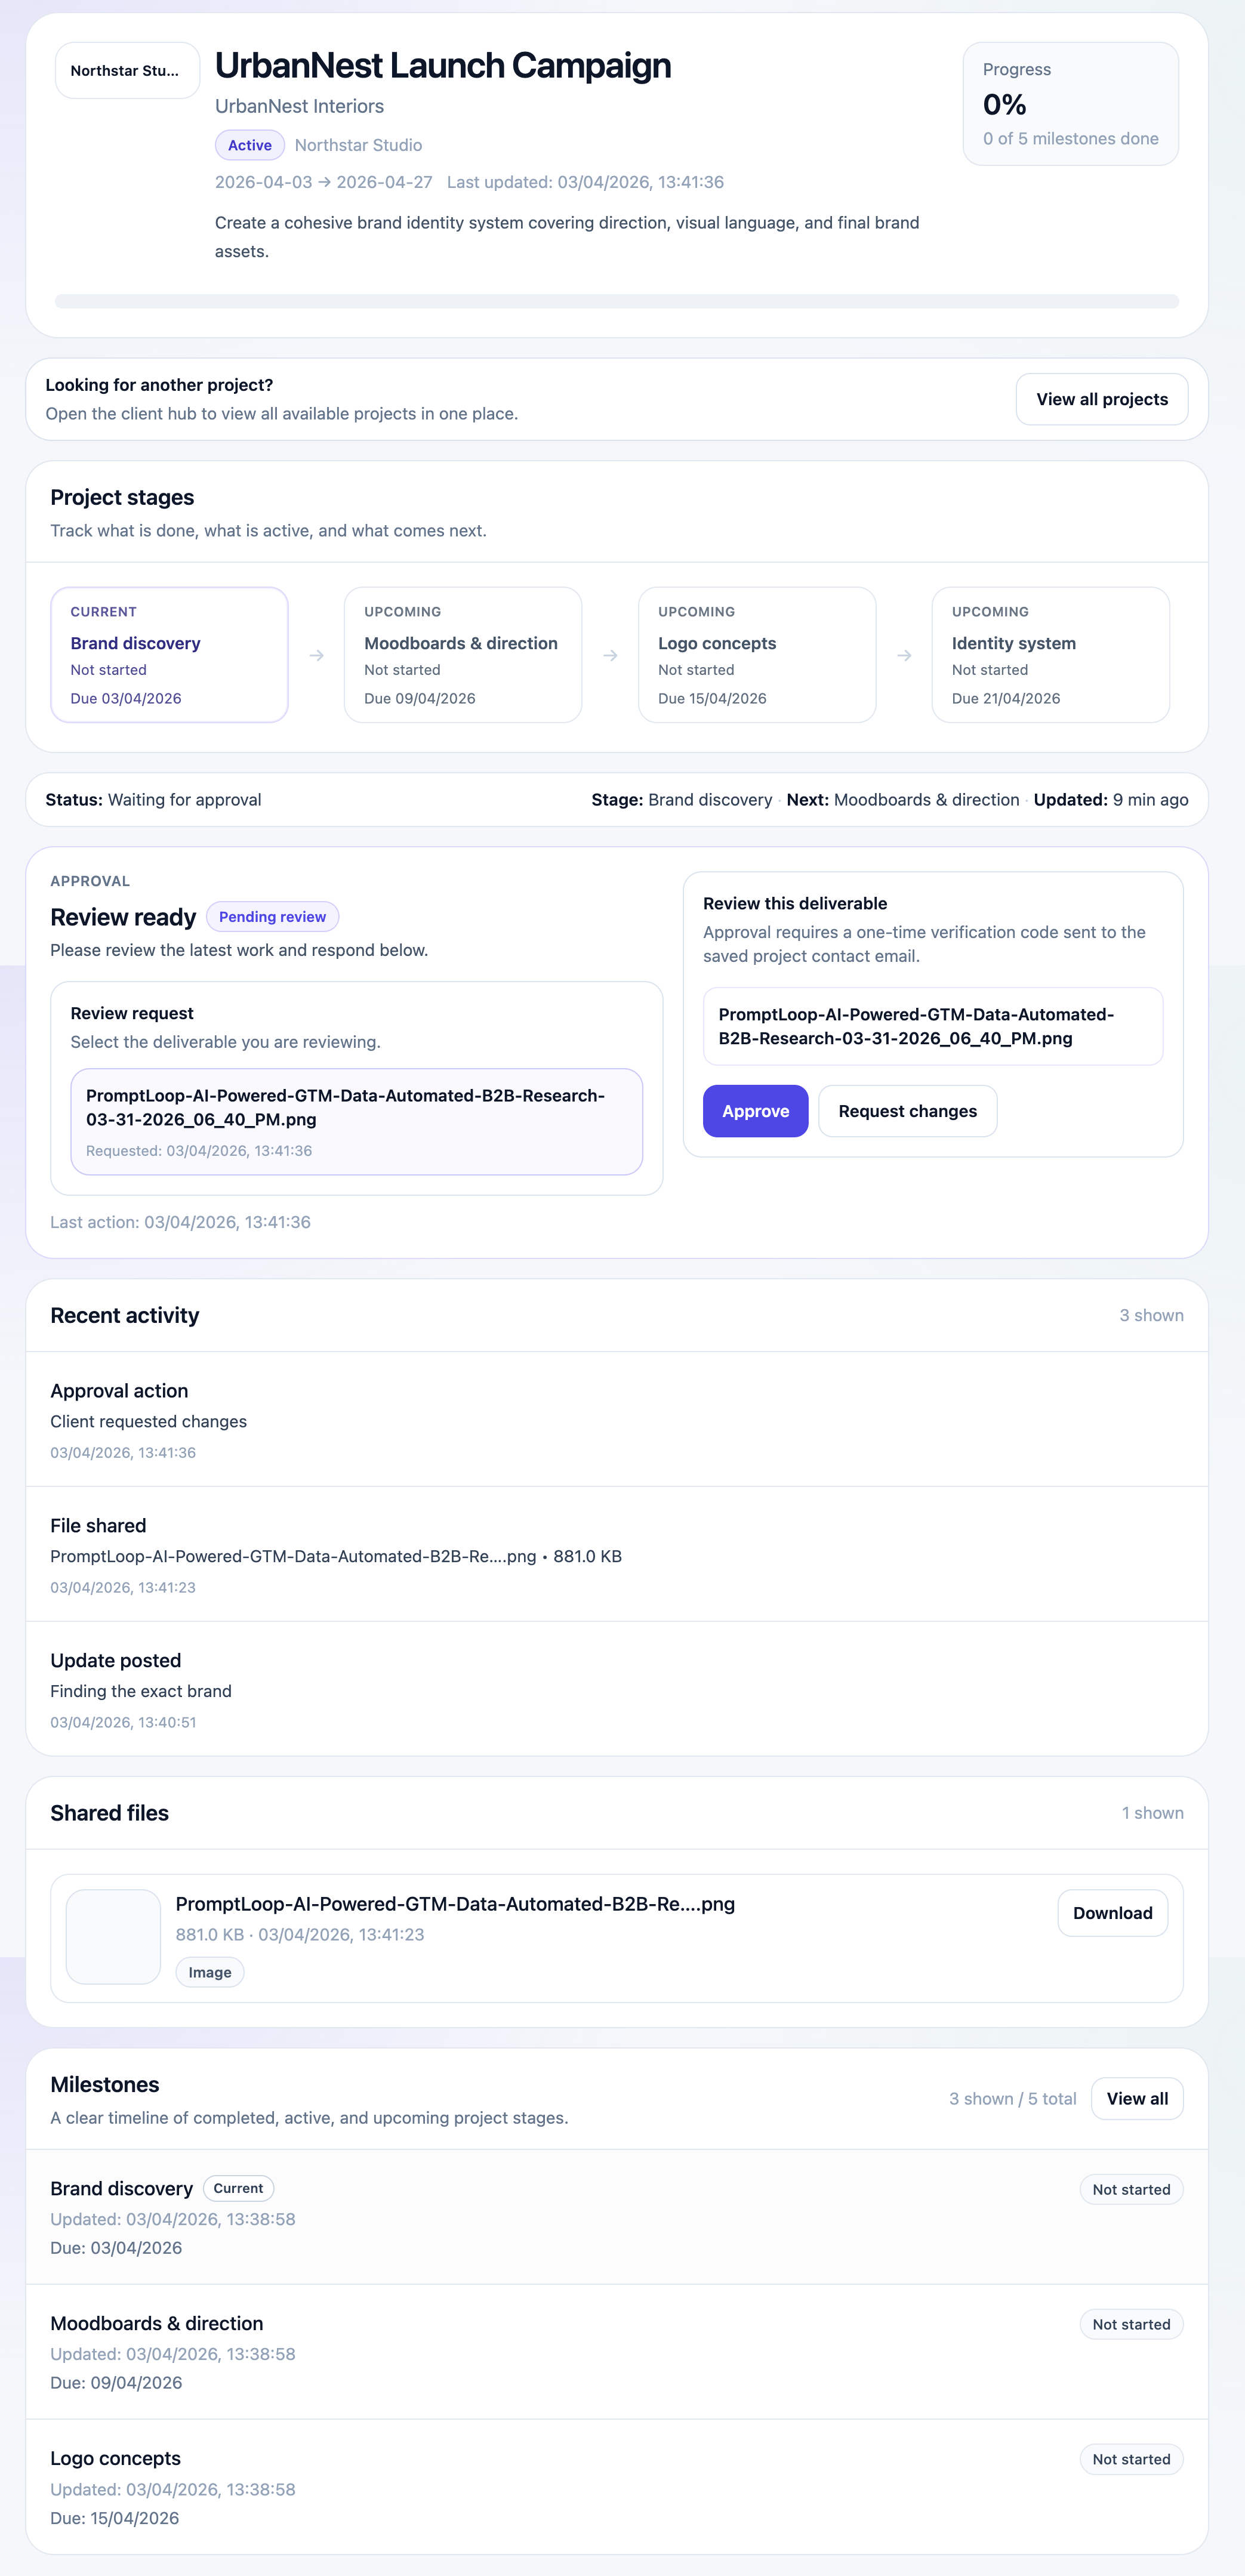This screenshot has width=1245, height=2576.
Task: Open the View all projects button
Action: click(1101, 399)
